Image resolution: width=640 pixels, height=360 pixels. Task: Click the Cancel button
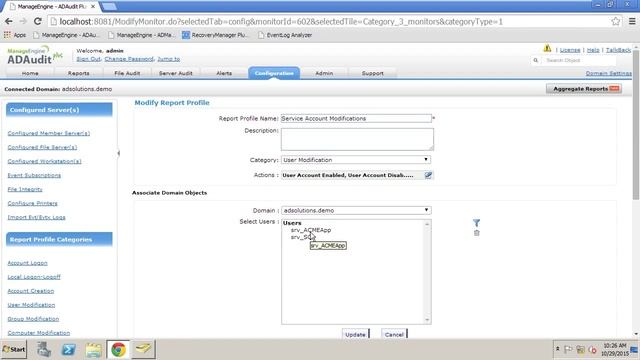point(394,334)
